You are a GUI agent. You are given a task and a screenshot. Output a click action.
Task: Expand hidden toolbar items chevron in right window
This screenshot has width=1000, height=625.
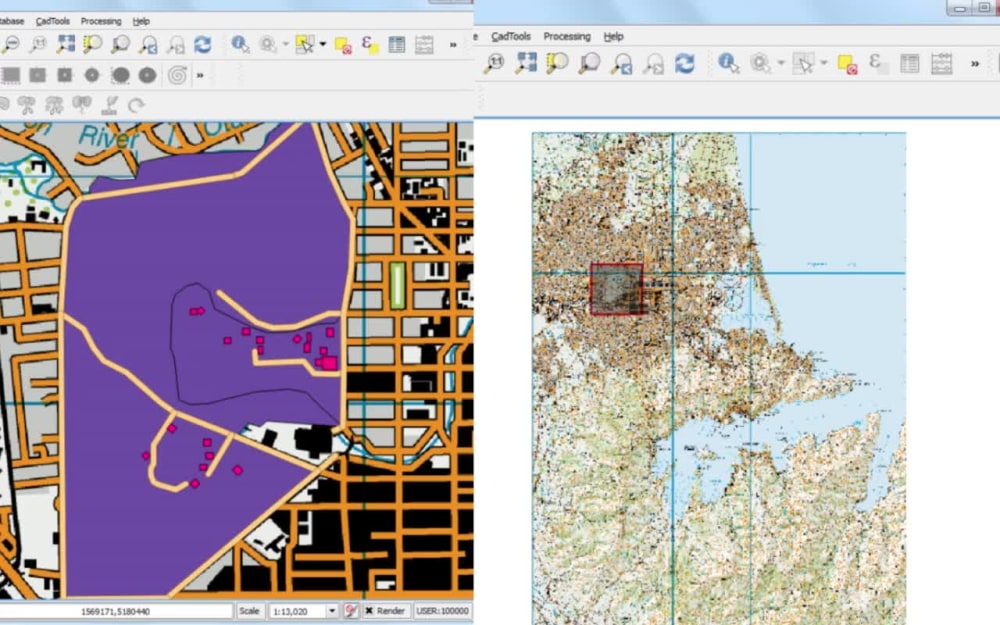pyautogui.click(x=975, y=64)
